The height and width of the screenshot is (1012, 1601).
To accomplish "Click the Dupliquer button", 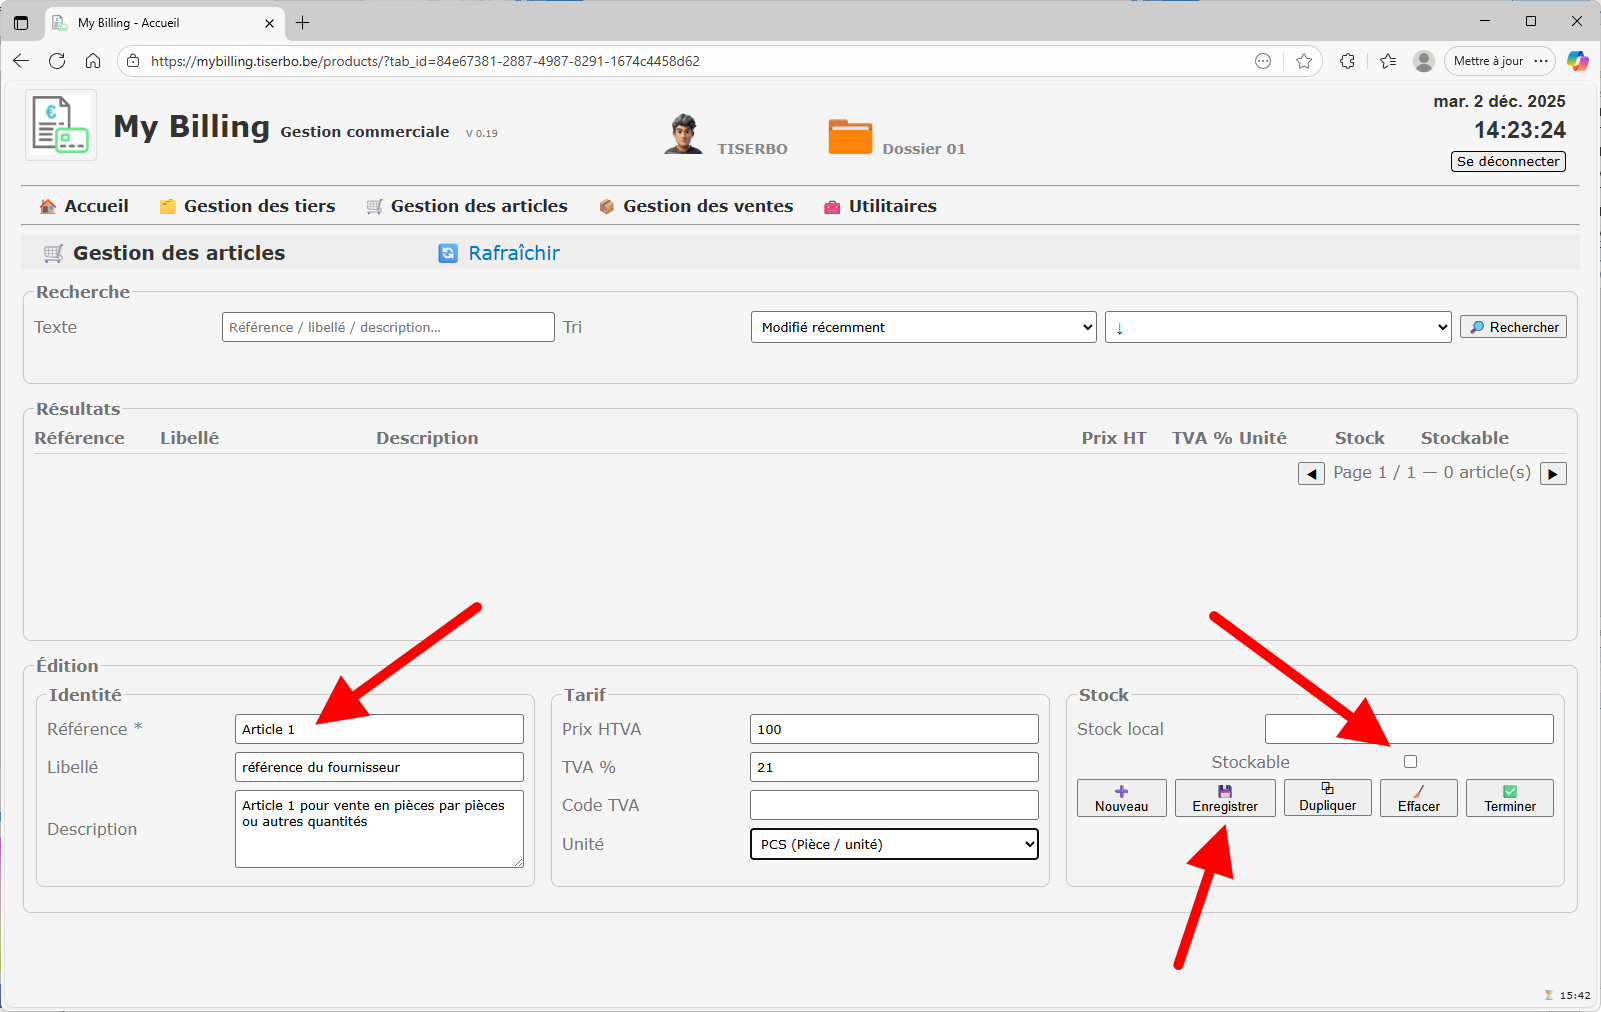I will (1327, 798).
